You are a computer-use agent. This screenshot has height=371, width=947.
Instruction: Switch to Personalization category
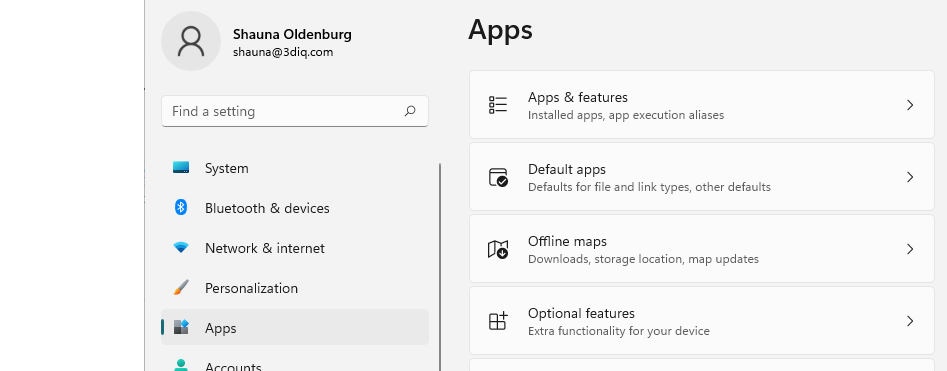coord(295,288)
